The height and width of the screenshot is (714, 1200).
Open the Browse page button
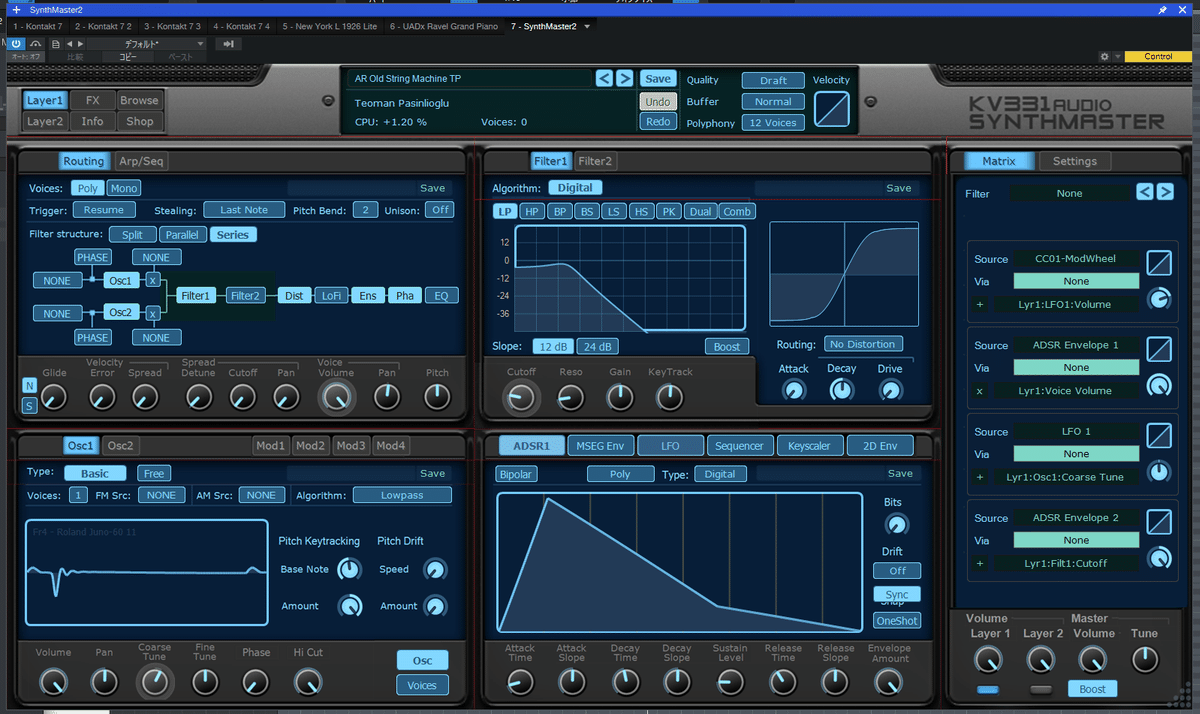coord(139,100)
